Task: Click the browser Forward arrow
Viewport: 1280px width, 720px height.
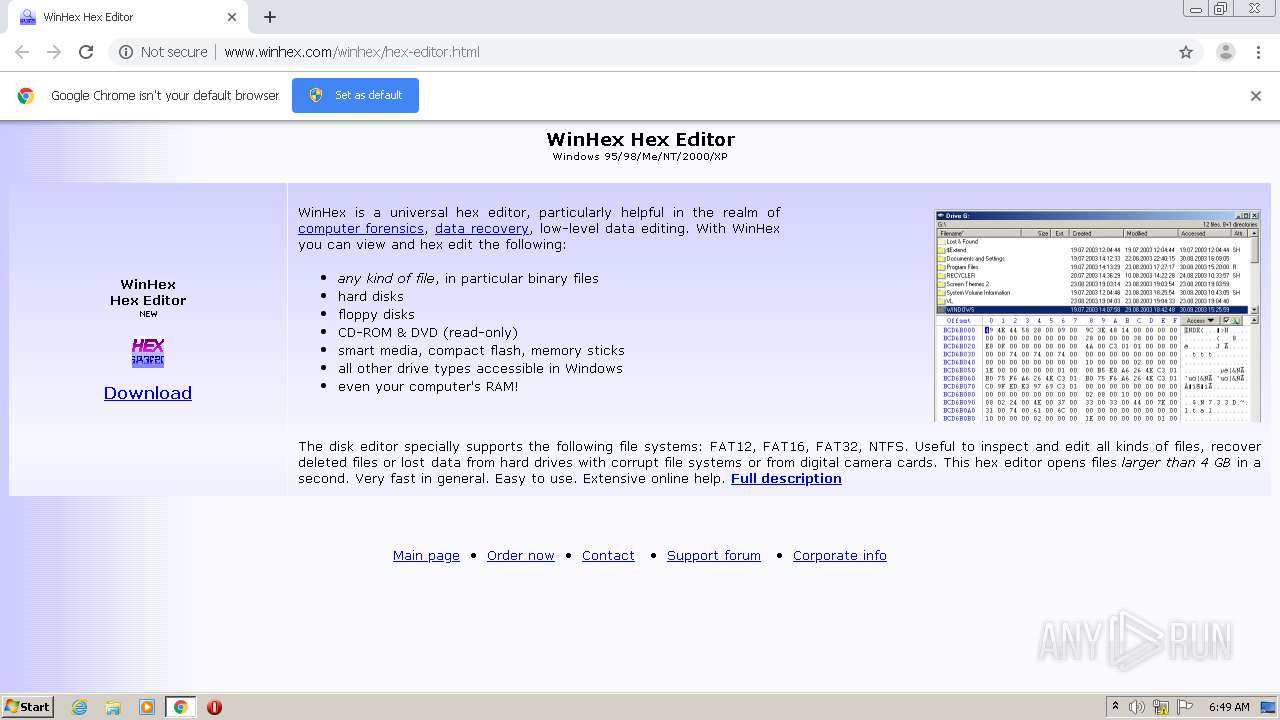Action: tap(54, 52)
